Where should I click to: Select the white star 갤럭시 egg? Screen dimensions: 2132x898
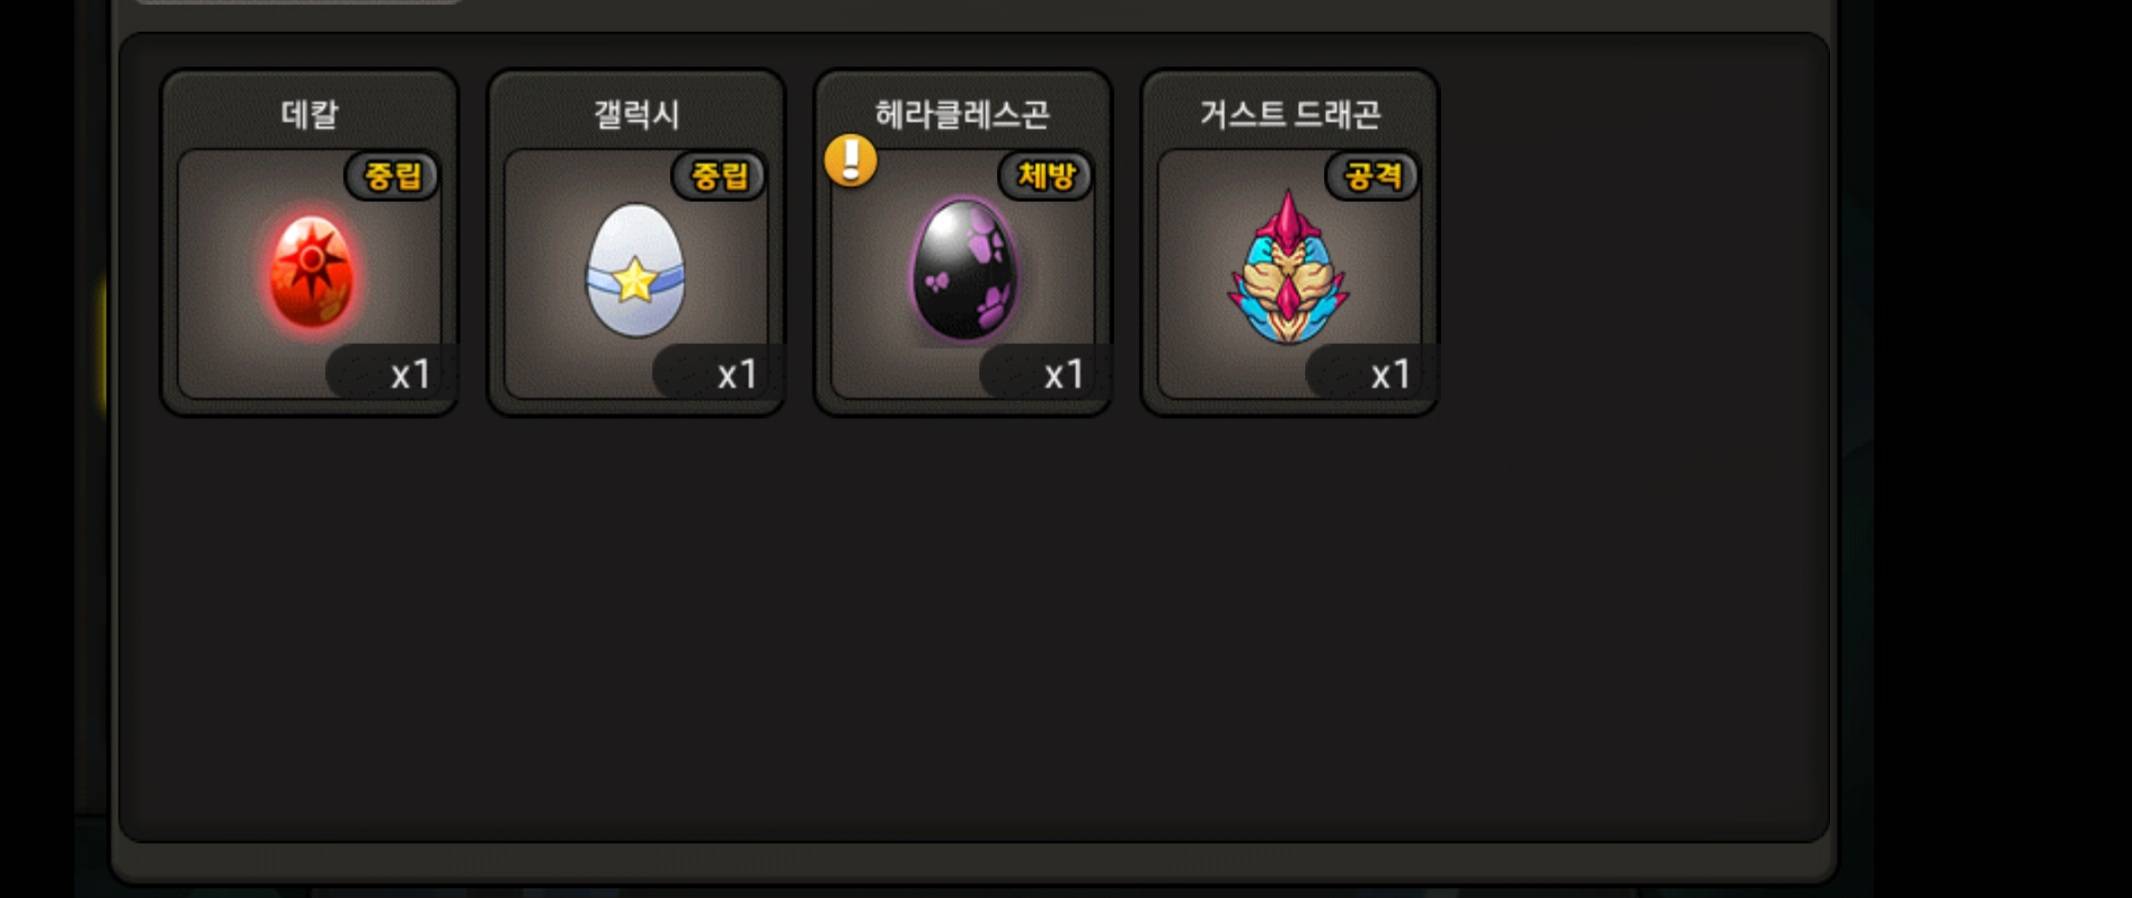(635, 270)
